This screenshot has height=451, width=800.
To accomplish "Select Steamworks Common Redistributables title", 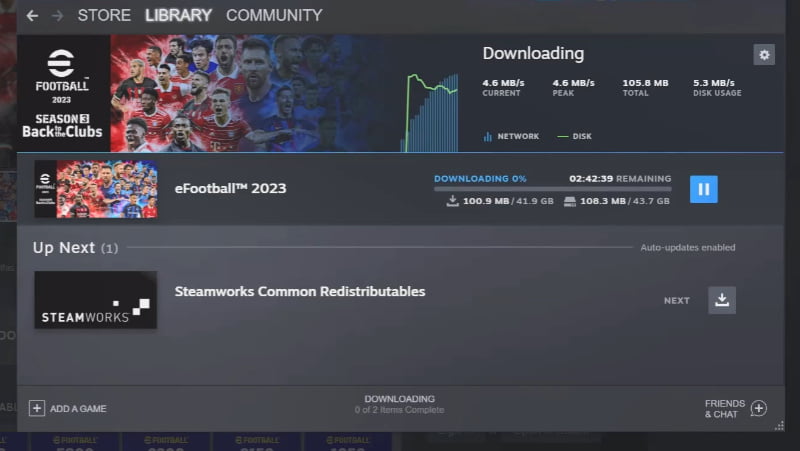I will point(300,291).
